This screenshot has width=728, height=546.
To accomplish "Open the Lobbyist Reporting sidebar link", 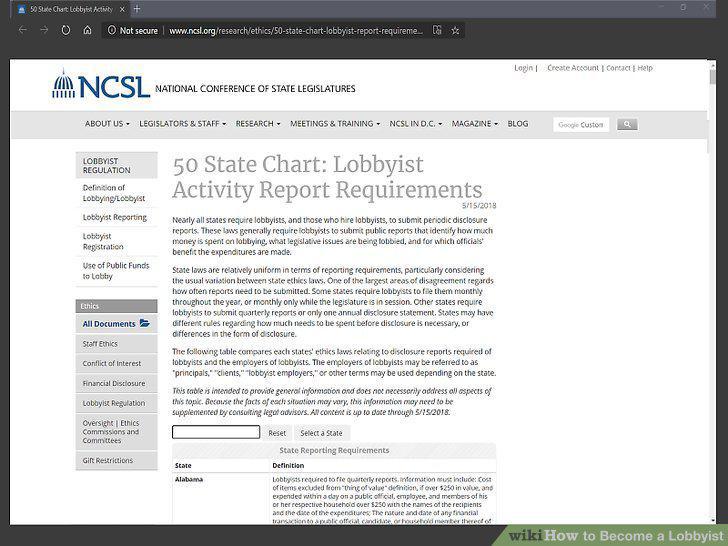I will point(115,217).
